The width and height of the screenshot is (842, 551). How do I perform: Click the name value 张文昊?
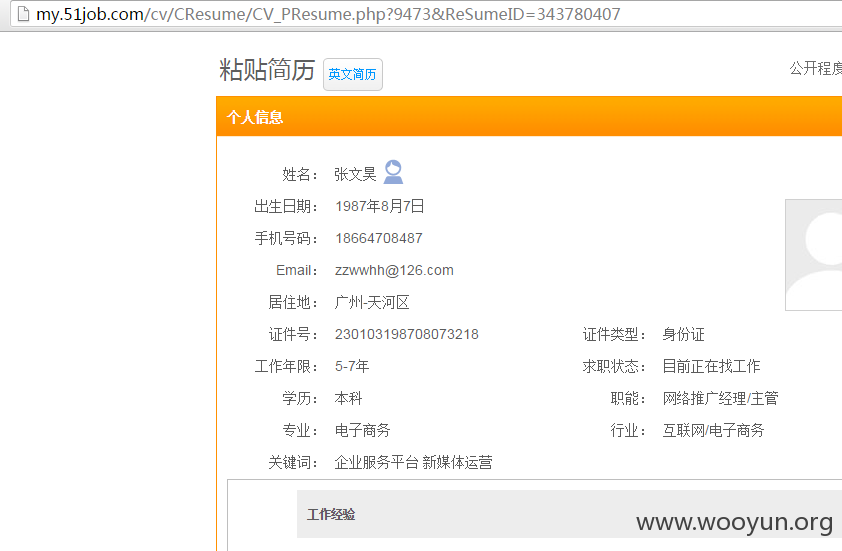click(355, 174)
